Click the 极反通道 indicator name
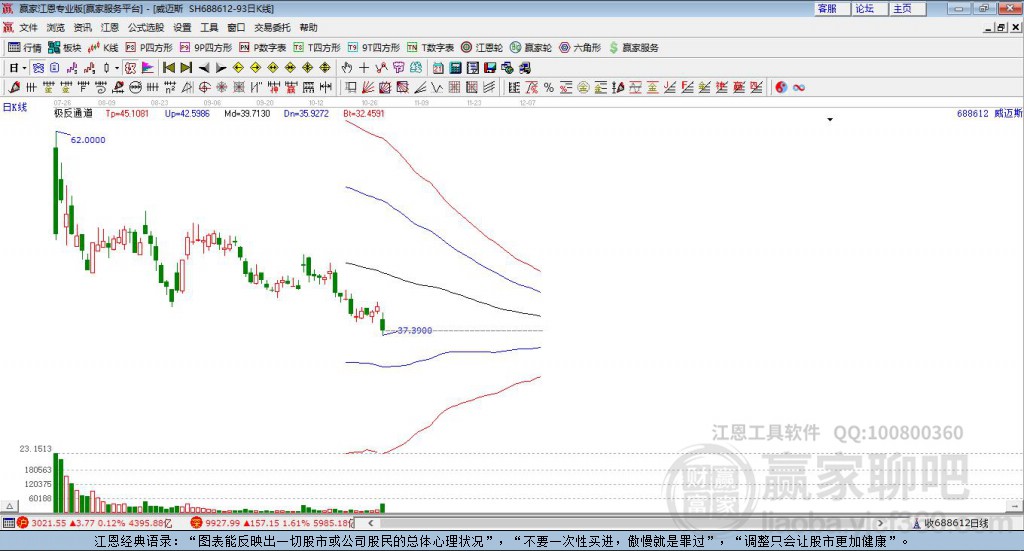 pos(72,113)
